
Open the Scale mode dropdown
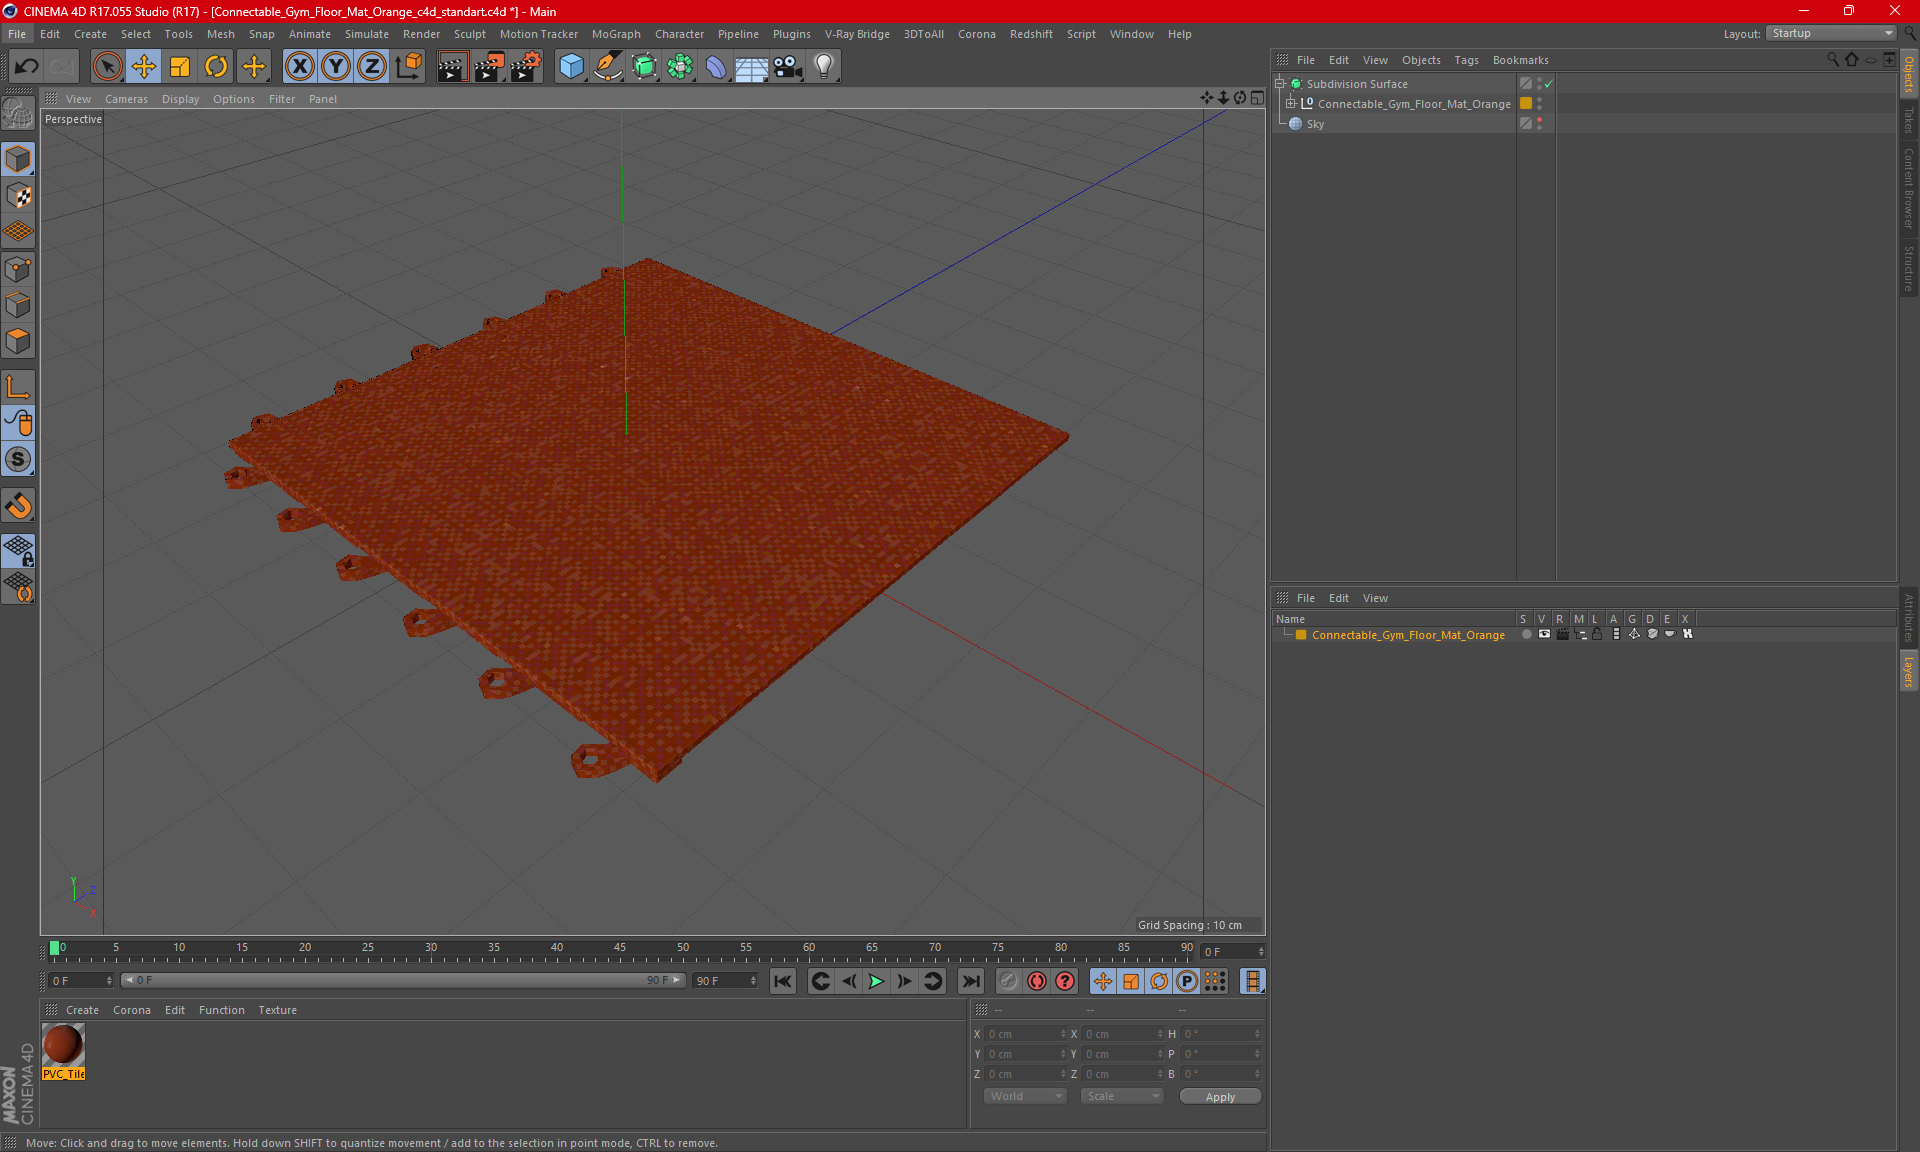coord(1122,1096)
